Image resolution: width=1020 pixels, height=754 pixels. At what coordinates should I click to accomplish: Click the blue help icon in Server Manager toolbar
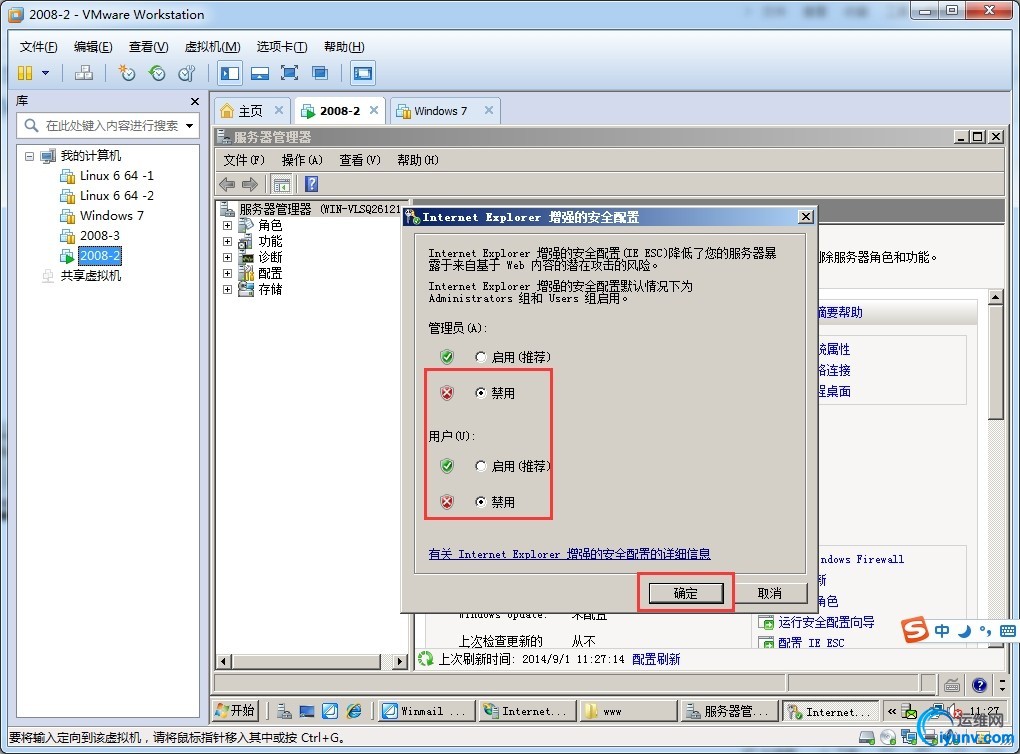pyautogui.click(x=312, y=184)
